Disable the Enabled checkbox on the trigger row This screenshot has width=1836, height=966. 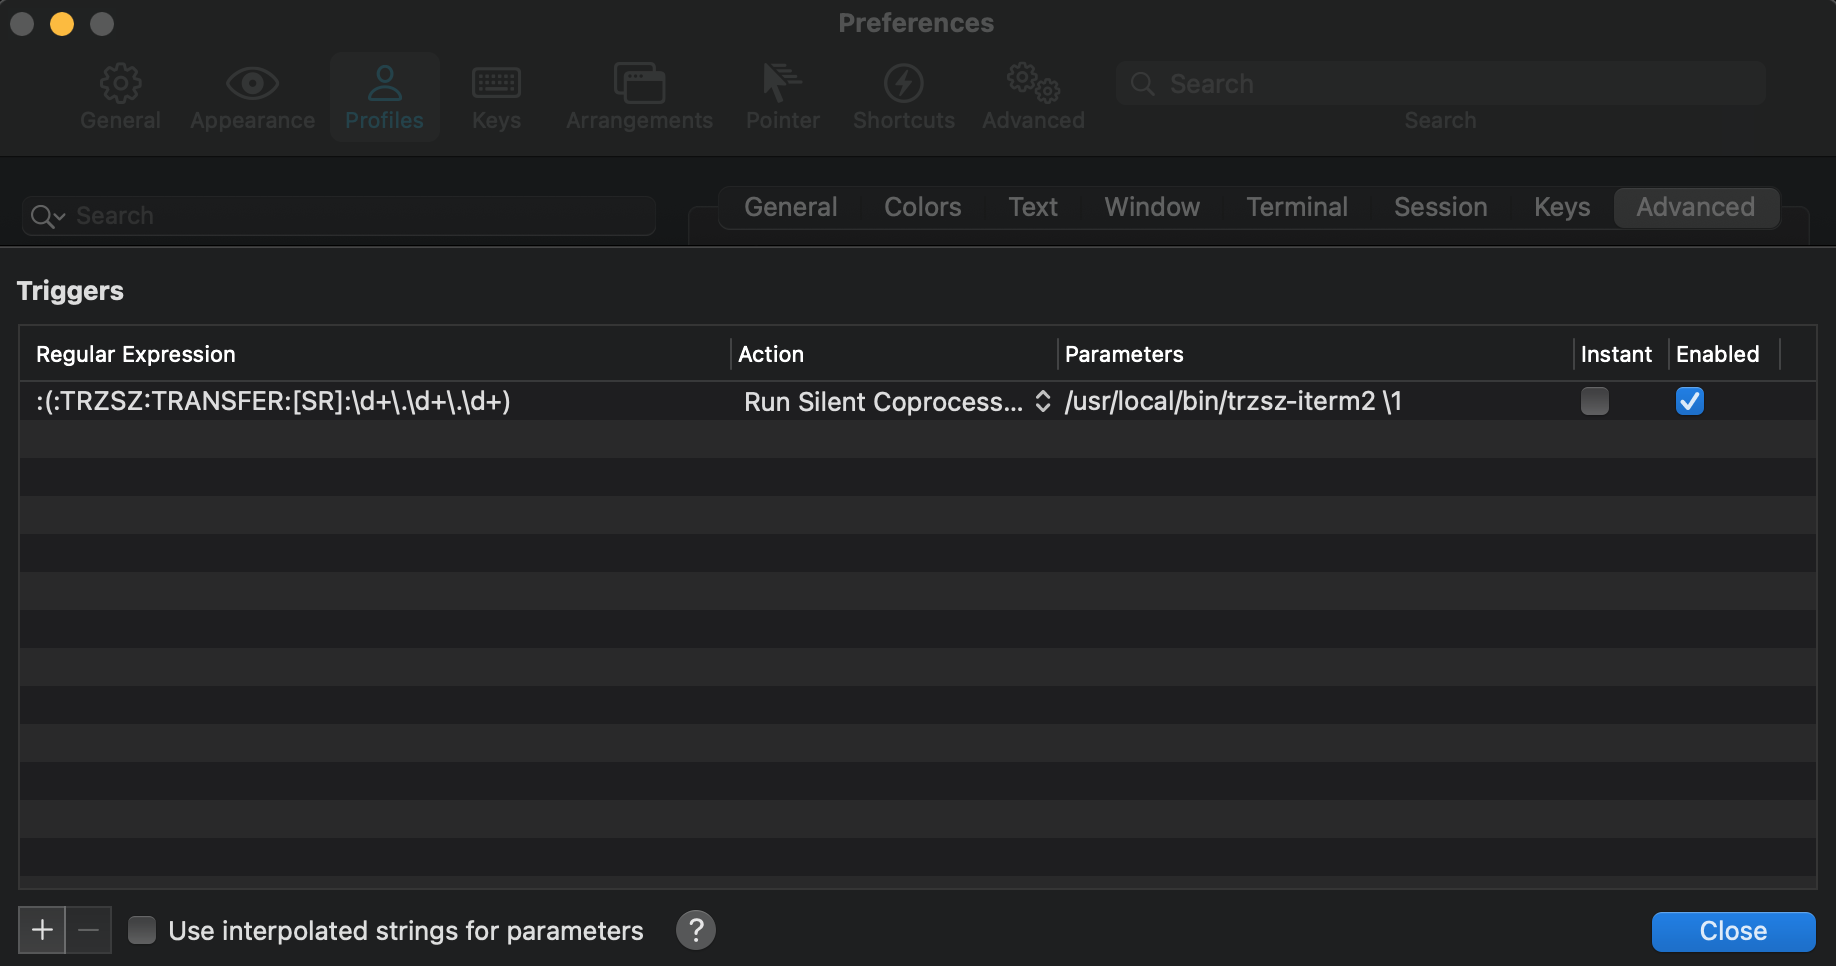(1688, 401)
